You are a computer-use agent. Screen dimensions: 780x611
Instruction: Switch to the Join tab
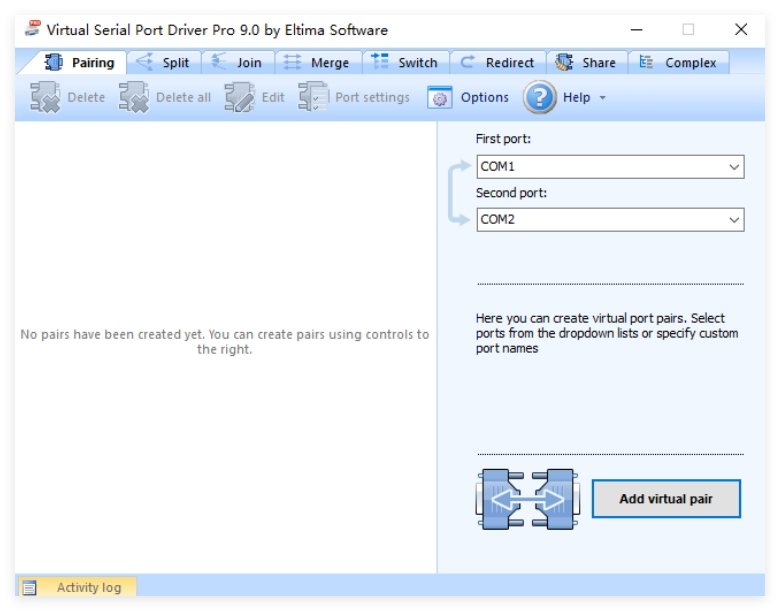point(238,63)
